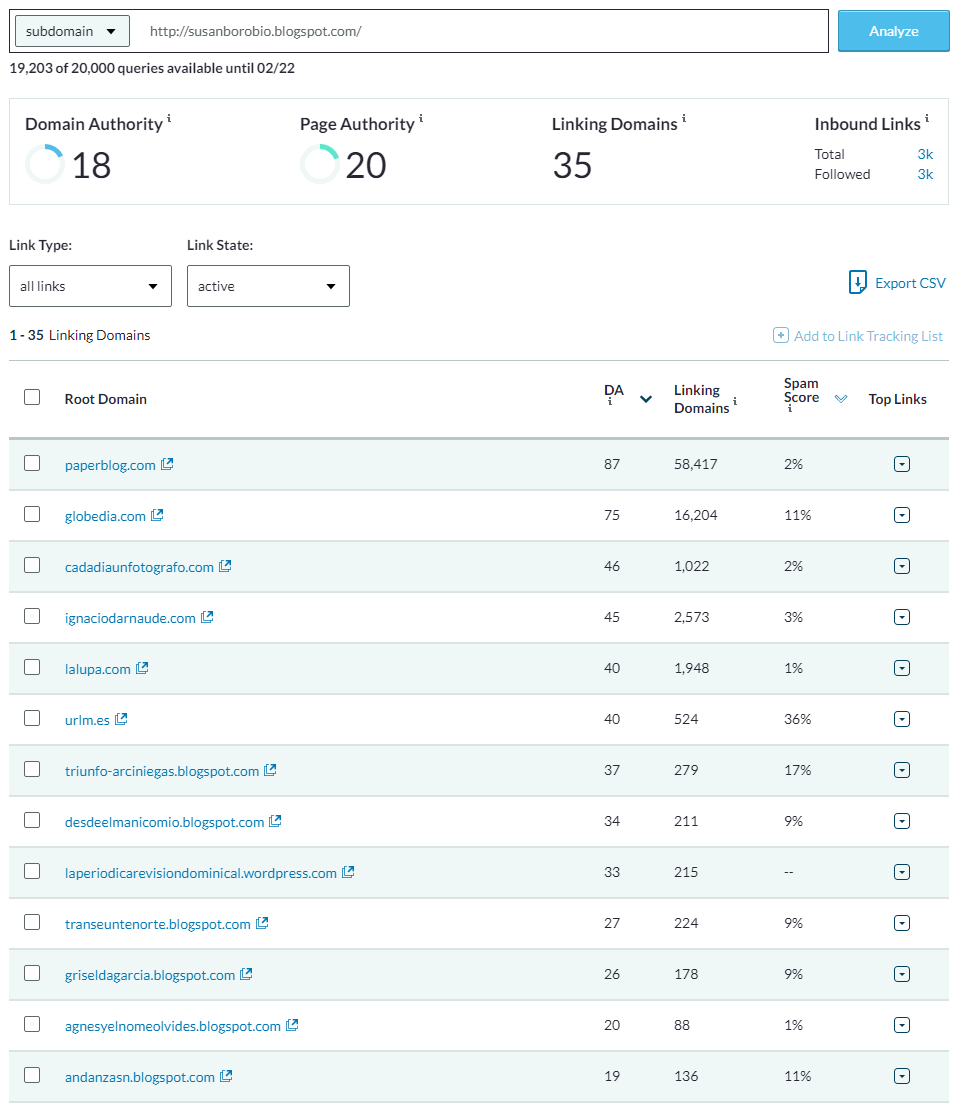Open globedia.com via its external link icon
961x1110 pixels.
click(x=158, y=515)
